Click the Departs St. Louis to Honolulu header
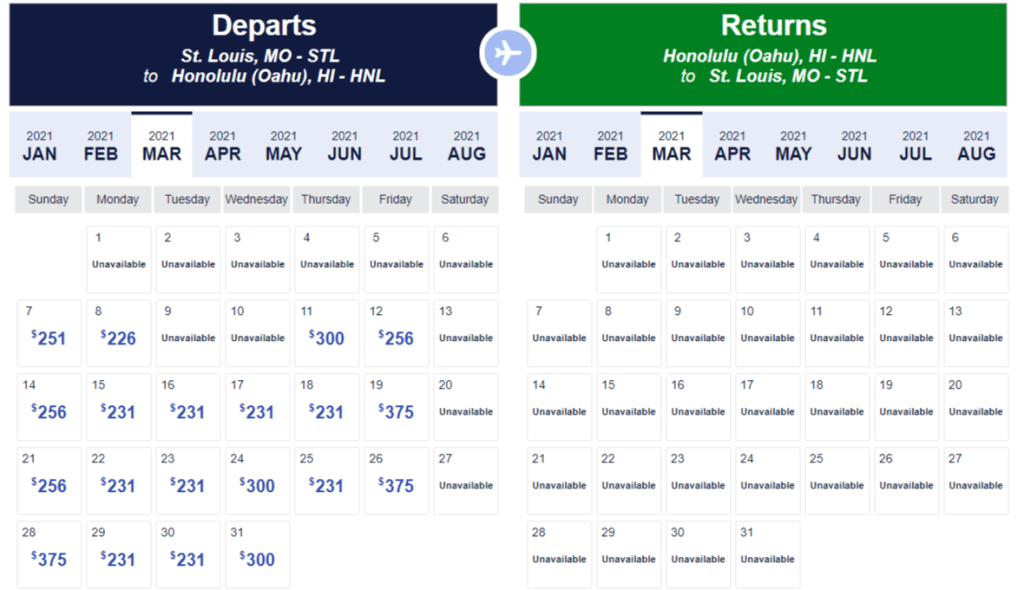Screen dimensions: 1024x590 253,54
